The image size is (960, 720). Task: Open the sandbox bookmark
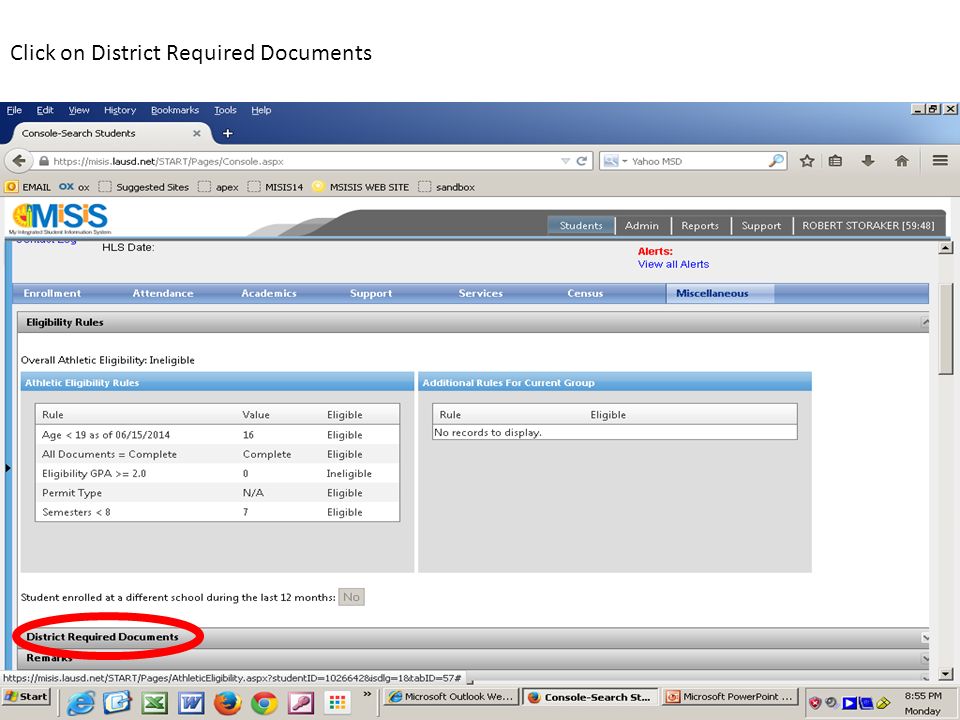447,187
